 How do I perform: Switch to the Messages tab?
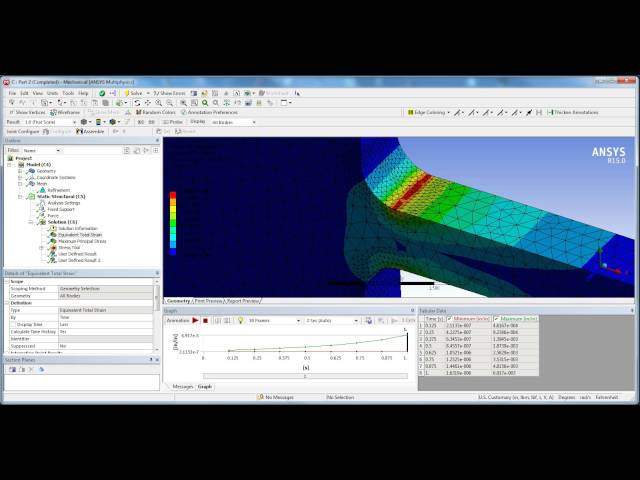click(182, 387)
